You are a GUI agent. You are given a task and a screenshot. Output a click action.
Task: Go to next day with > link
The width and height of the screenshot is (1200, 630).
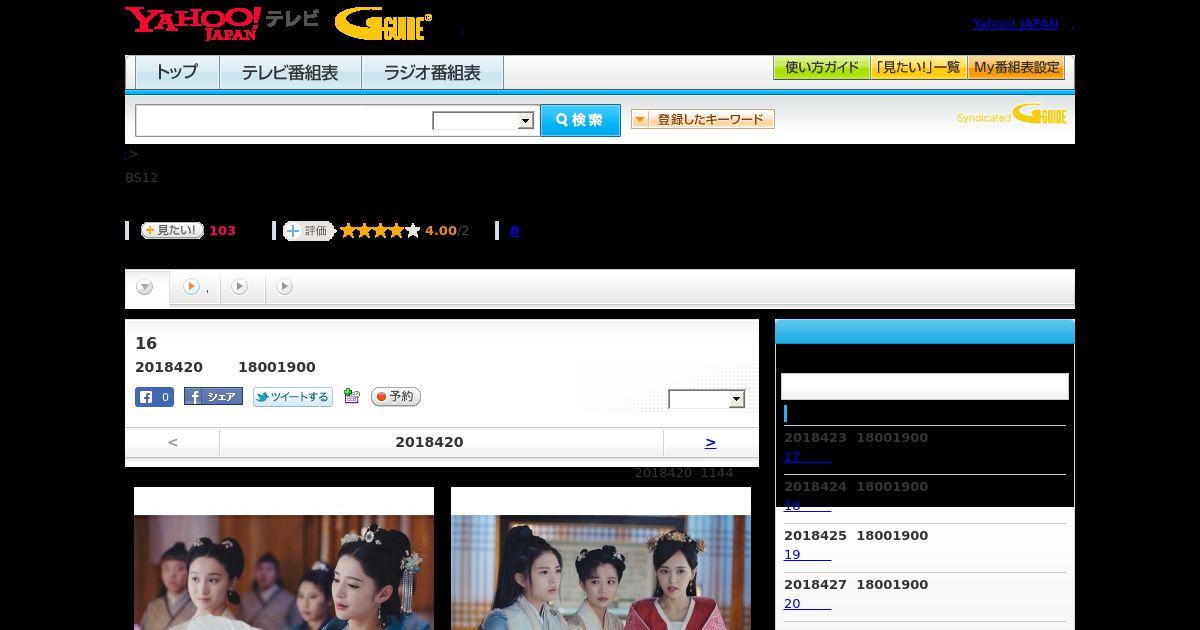pos(710,442)
